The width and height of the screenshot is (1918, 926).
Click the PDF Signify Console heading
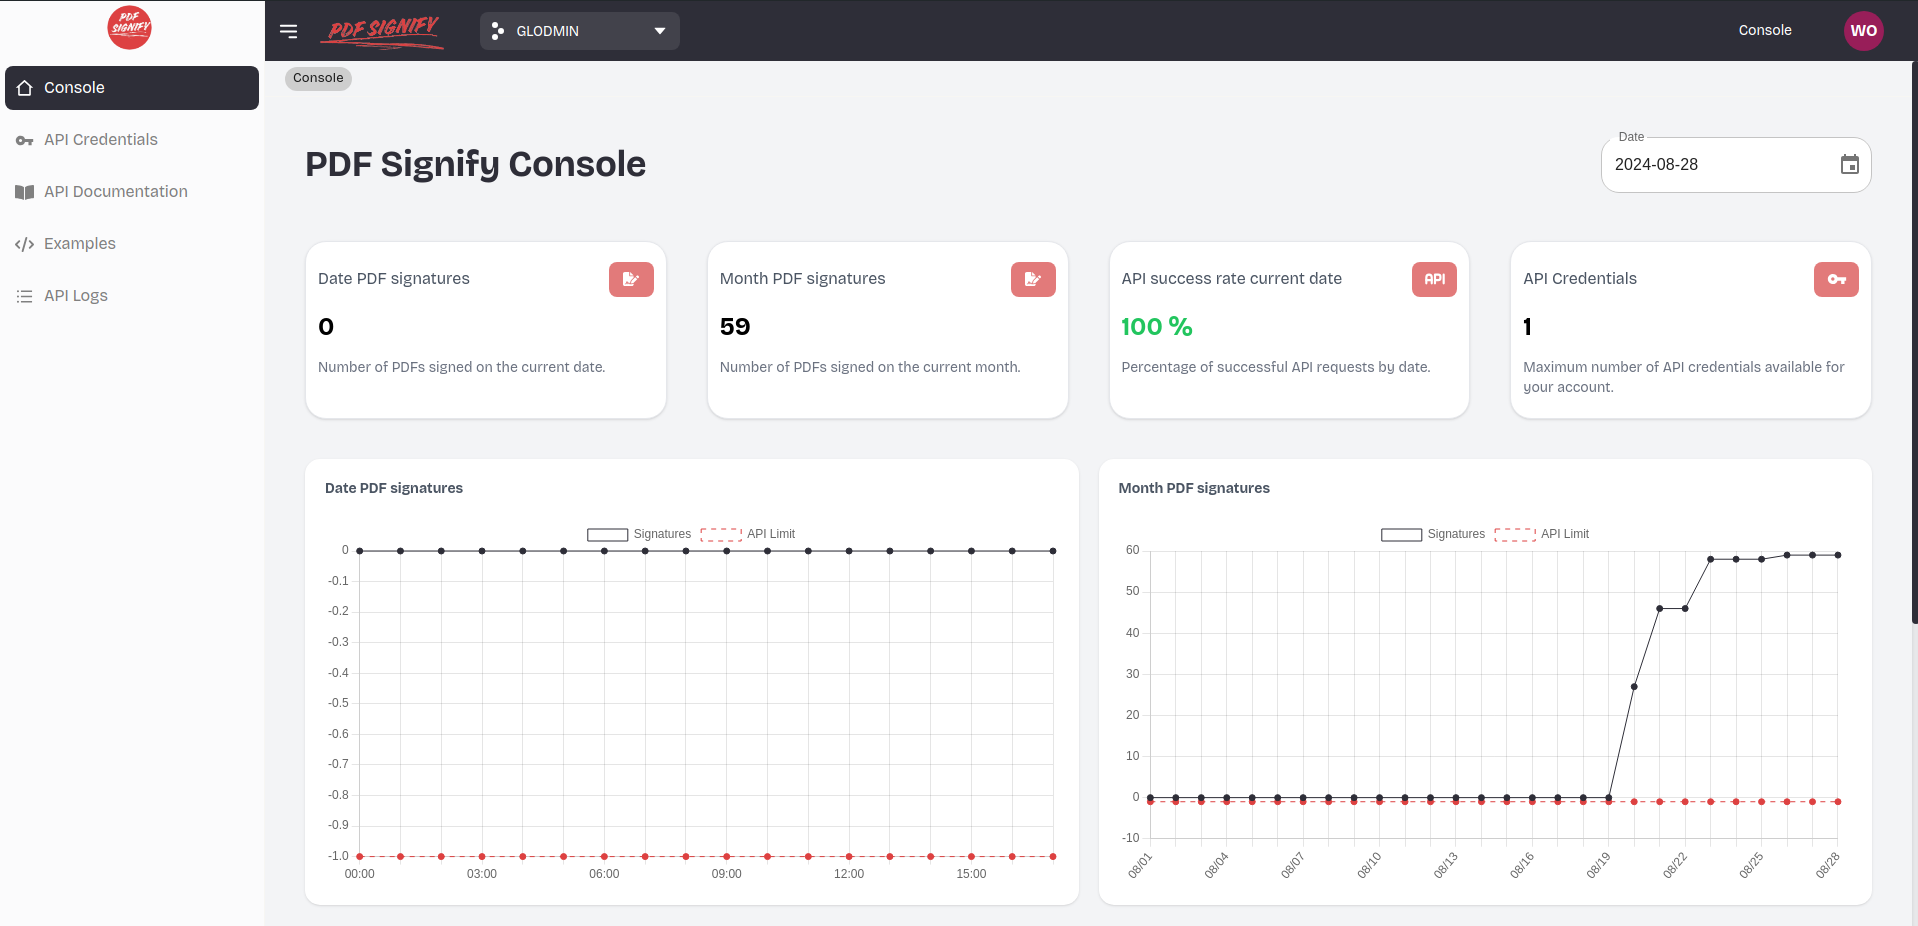[475, 165]
